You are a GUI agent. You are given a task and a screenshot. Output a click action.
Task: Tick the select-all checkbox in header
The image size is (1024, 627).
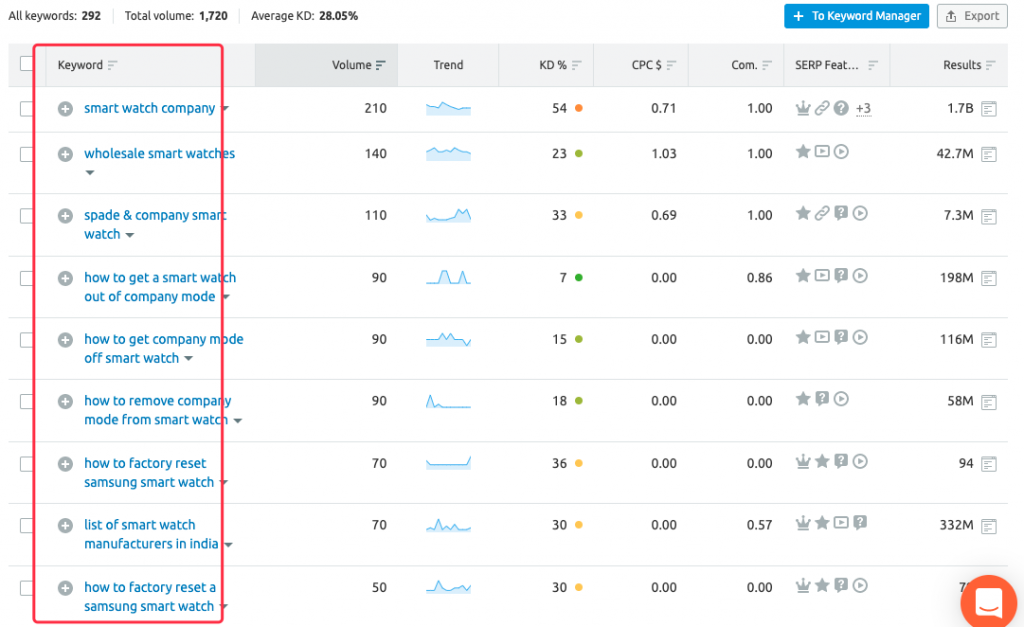coord(27,63)
